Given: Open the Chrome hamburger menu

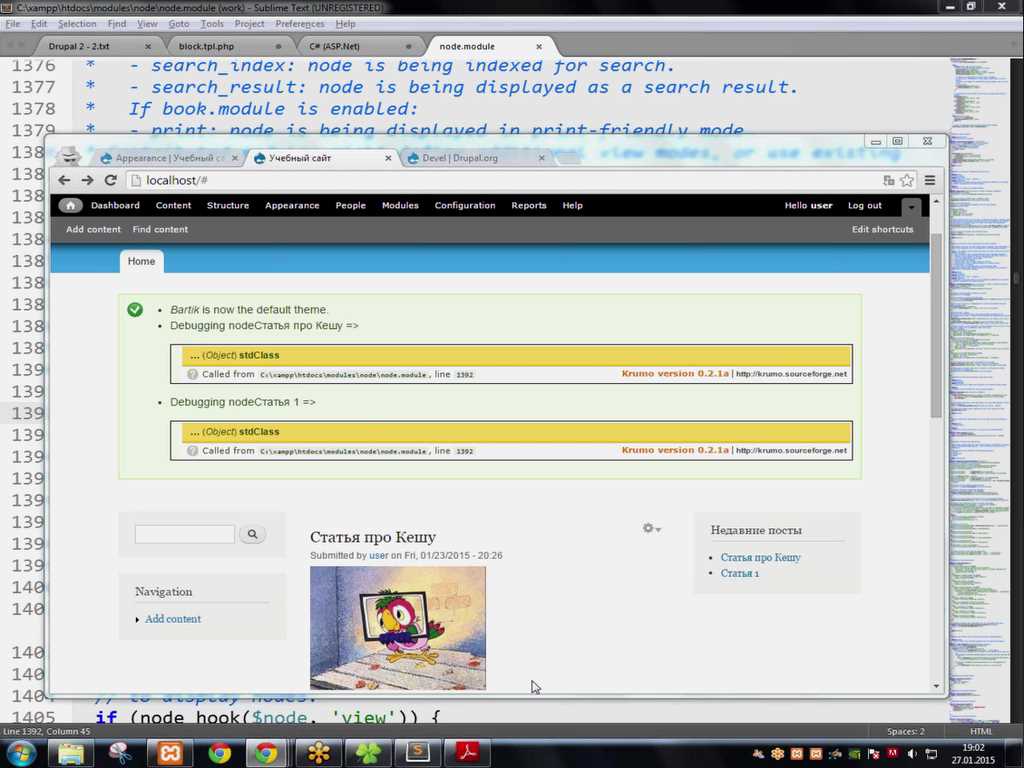Looking at the screenshot, I should [930, 180].
